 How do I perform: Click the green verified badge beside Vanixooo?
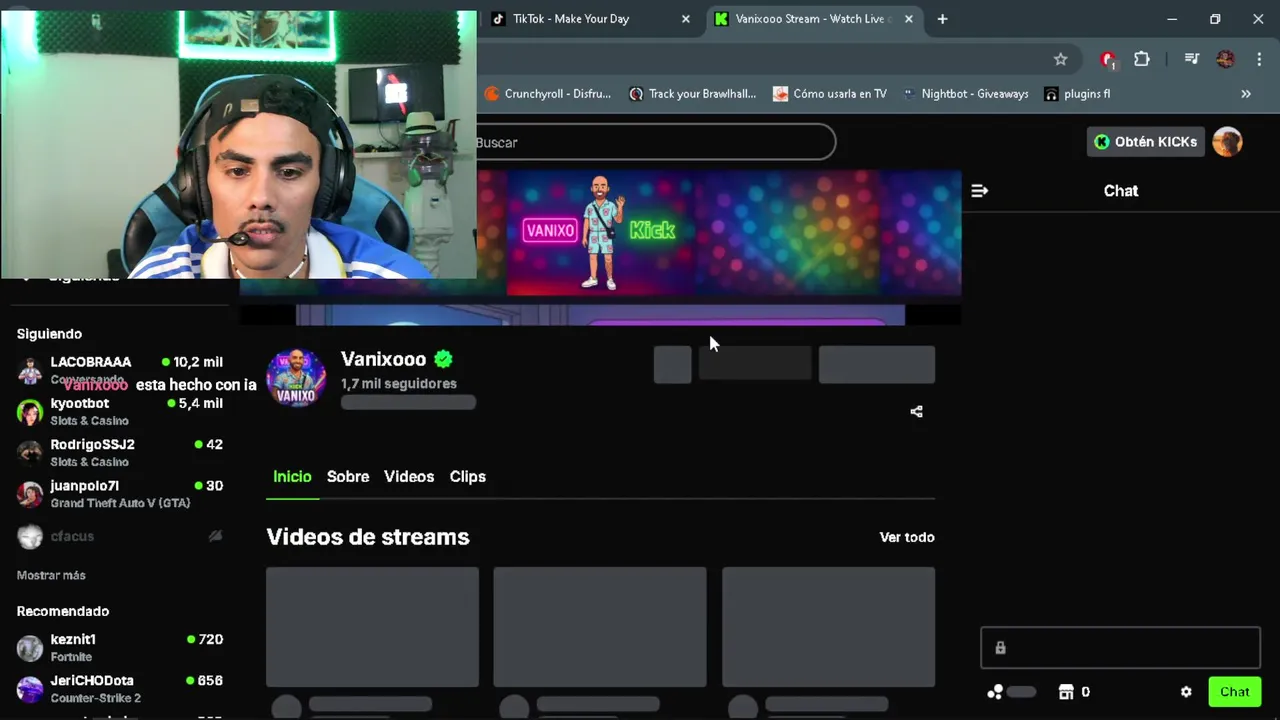pos(443,359)
